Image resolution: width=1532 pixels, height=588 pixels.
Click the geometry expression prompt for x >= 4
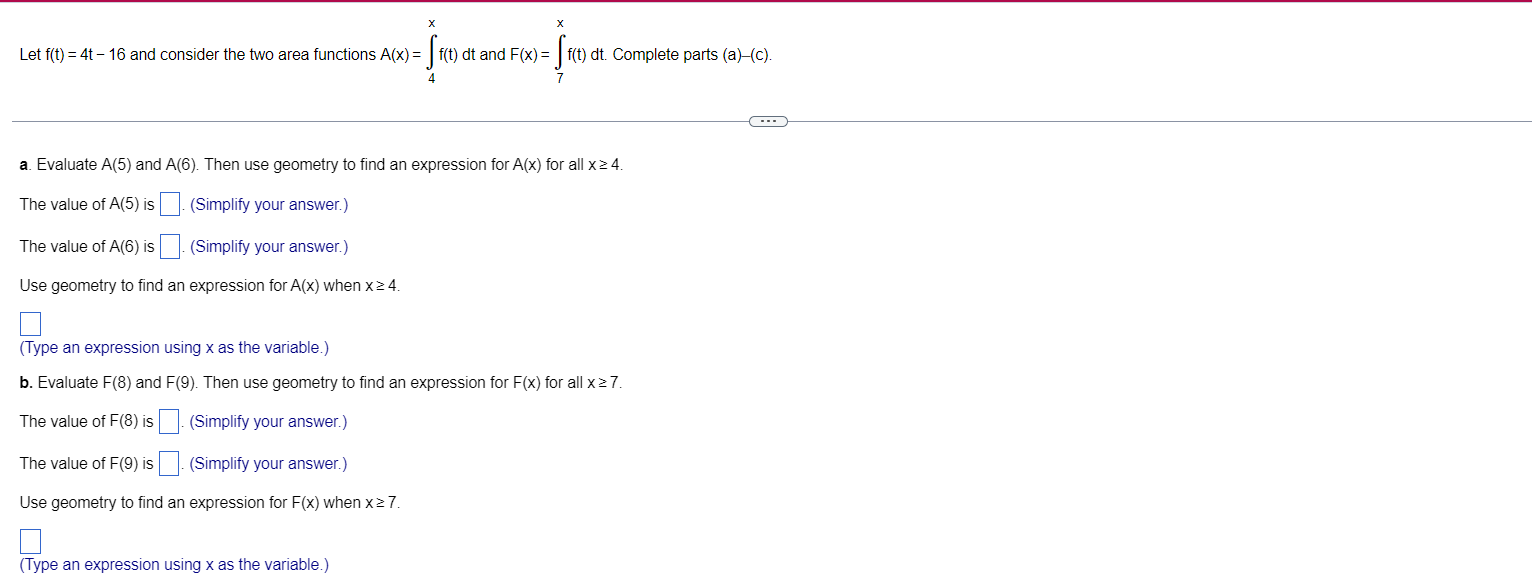(x=208, y=285)
